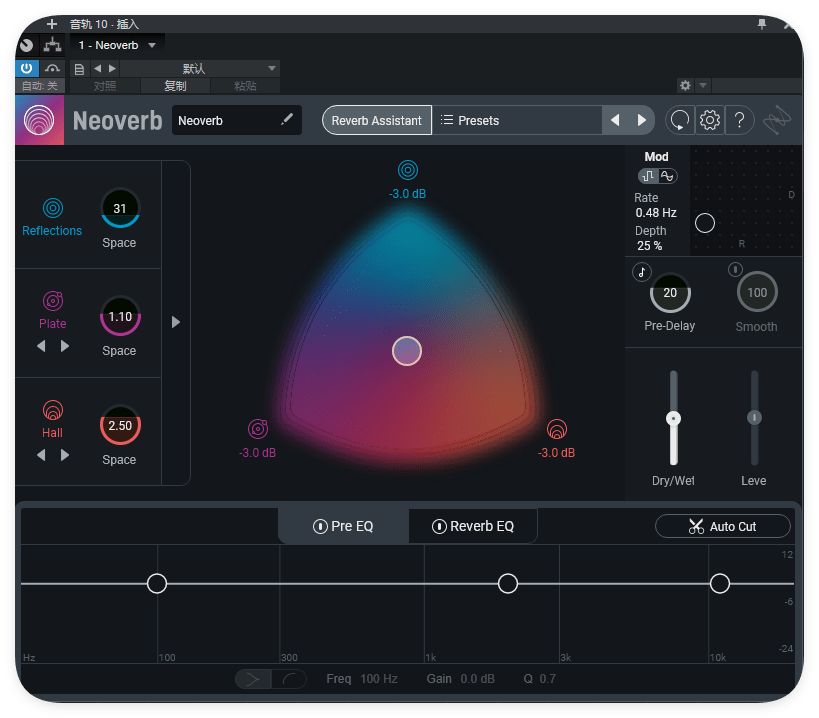Click the Hall engine icon in left panel
819x718 pixels.
(x=53, y=410)
